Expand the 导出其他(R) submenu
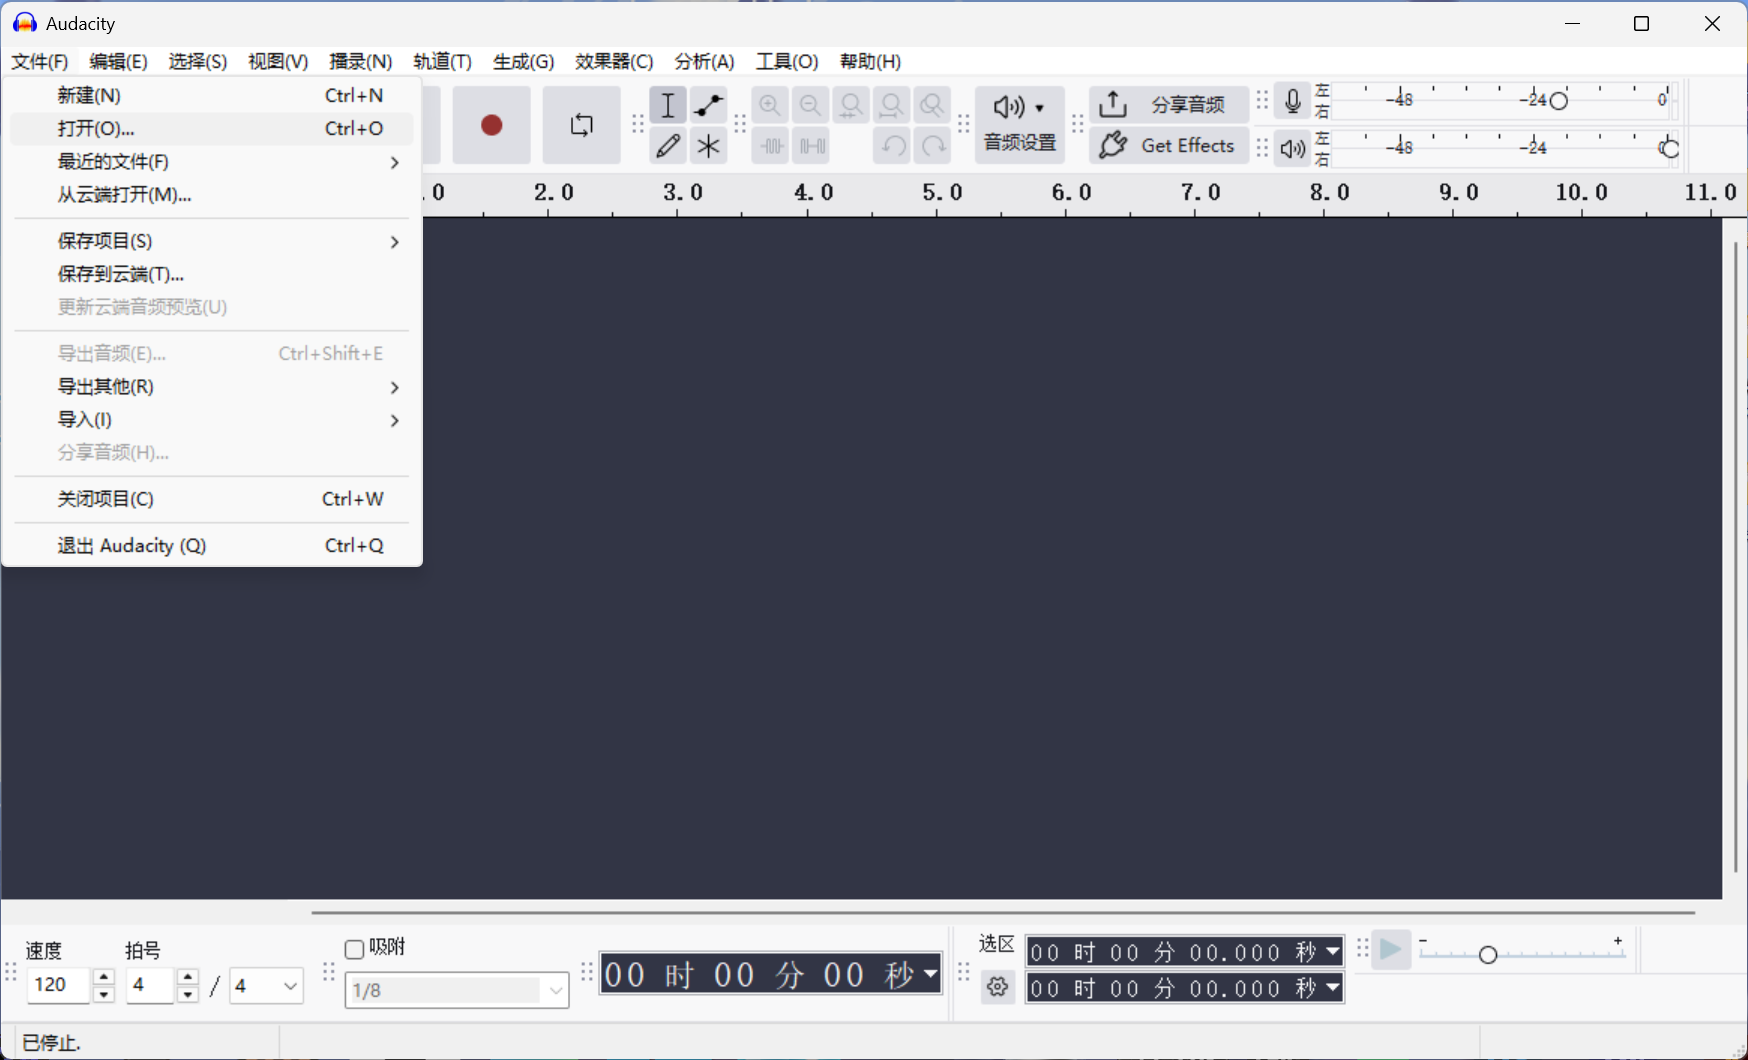1748x1060 pixels. pyautogui.click(x=212, y=387)
